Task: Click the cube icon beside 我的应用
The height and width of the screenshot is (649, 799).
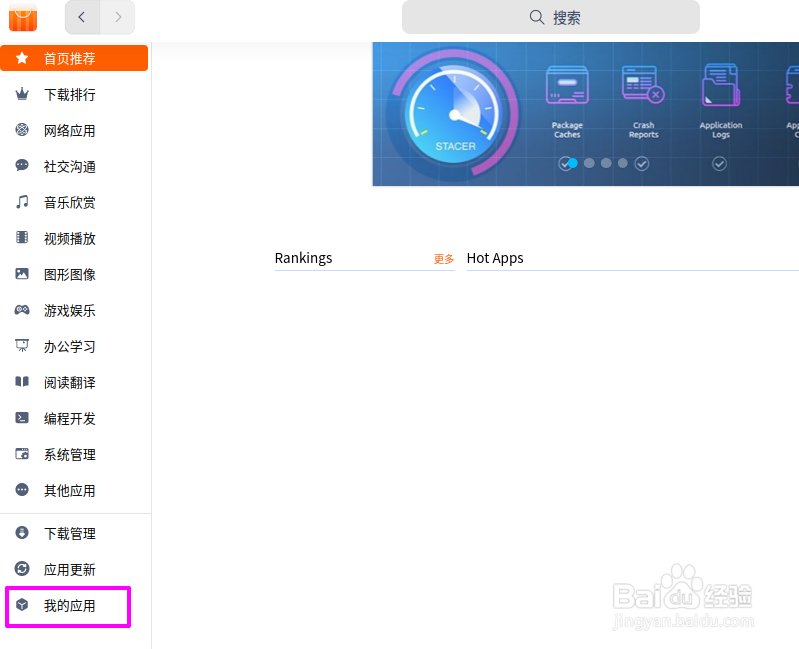Action: click(22, 605)
